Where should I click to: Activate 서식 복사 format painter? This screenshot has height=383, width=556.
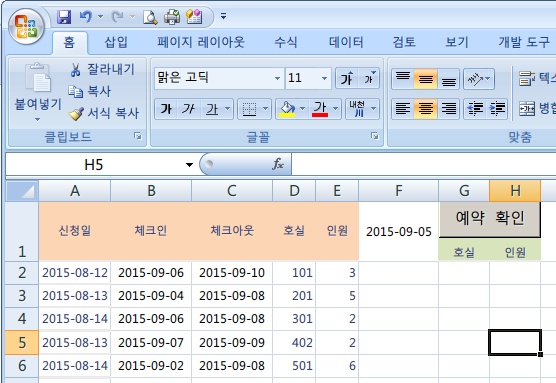[104, 113]
